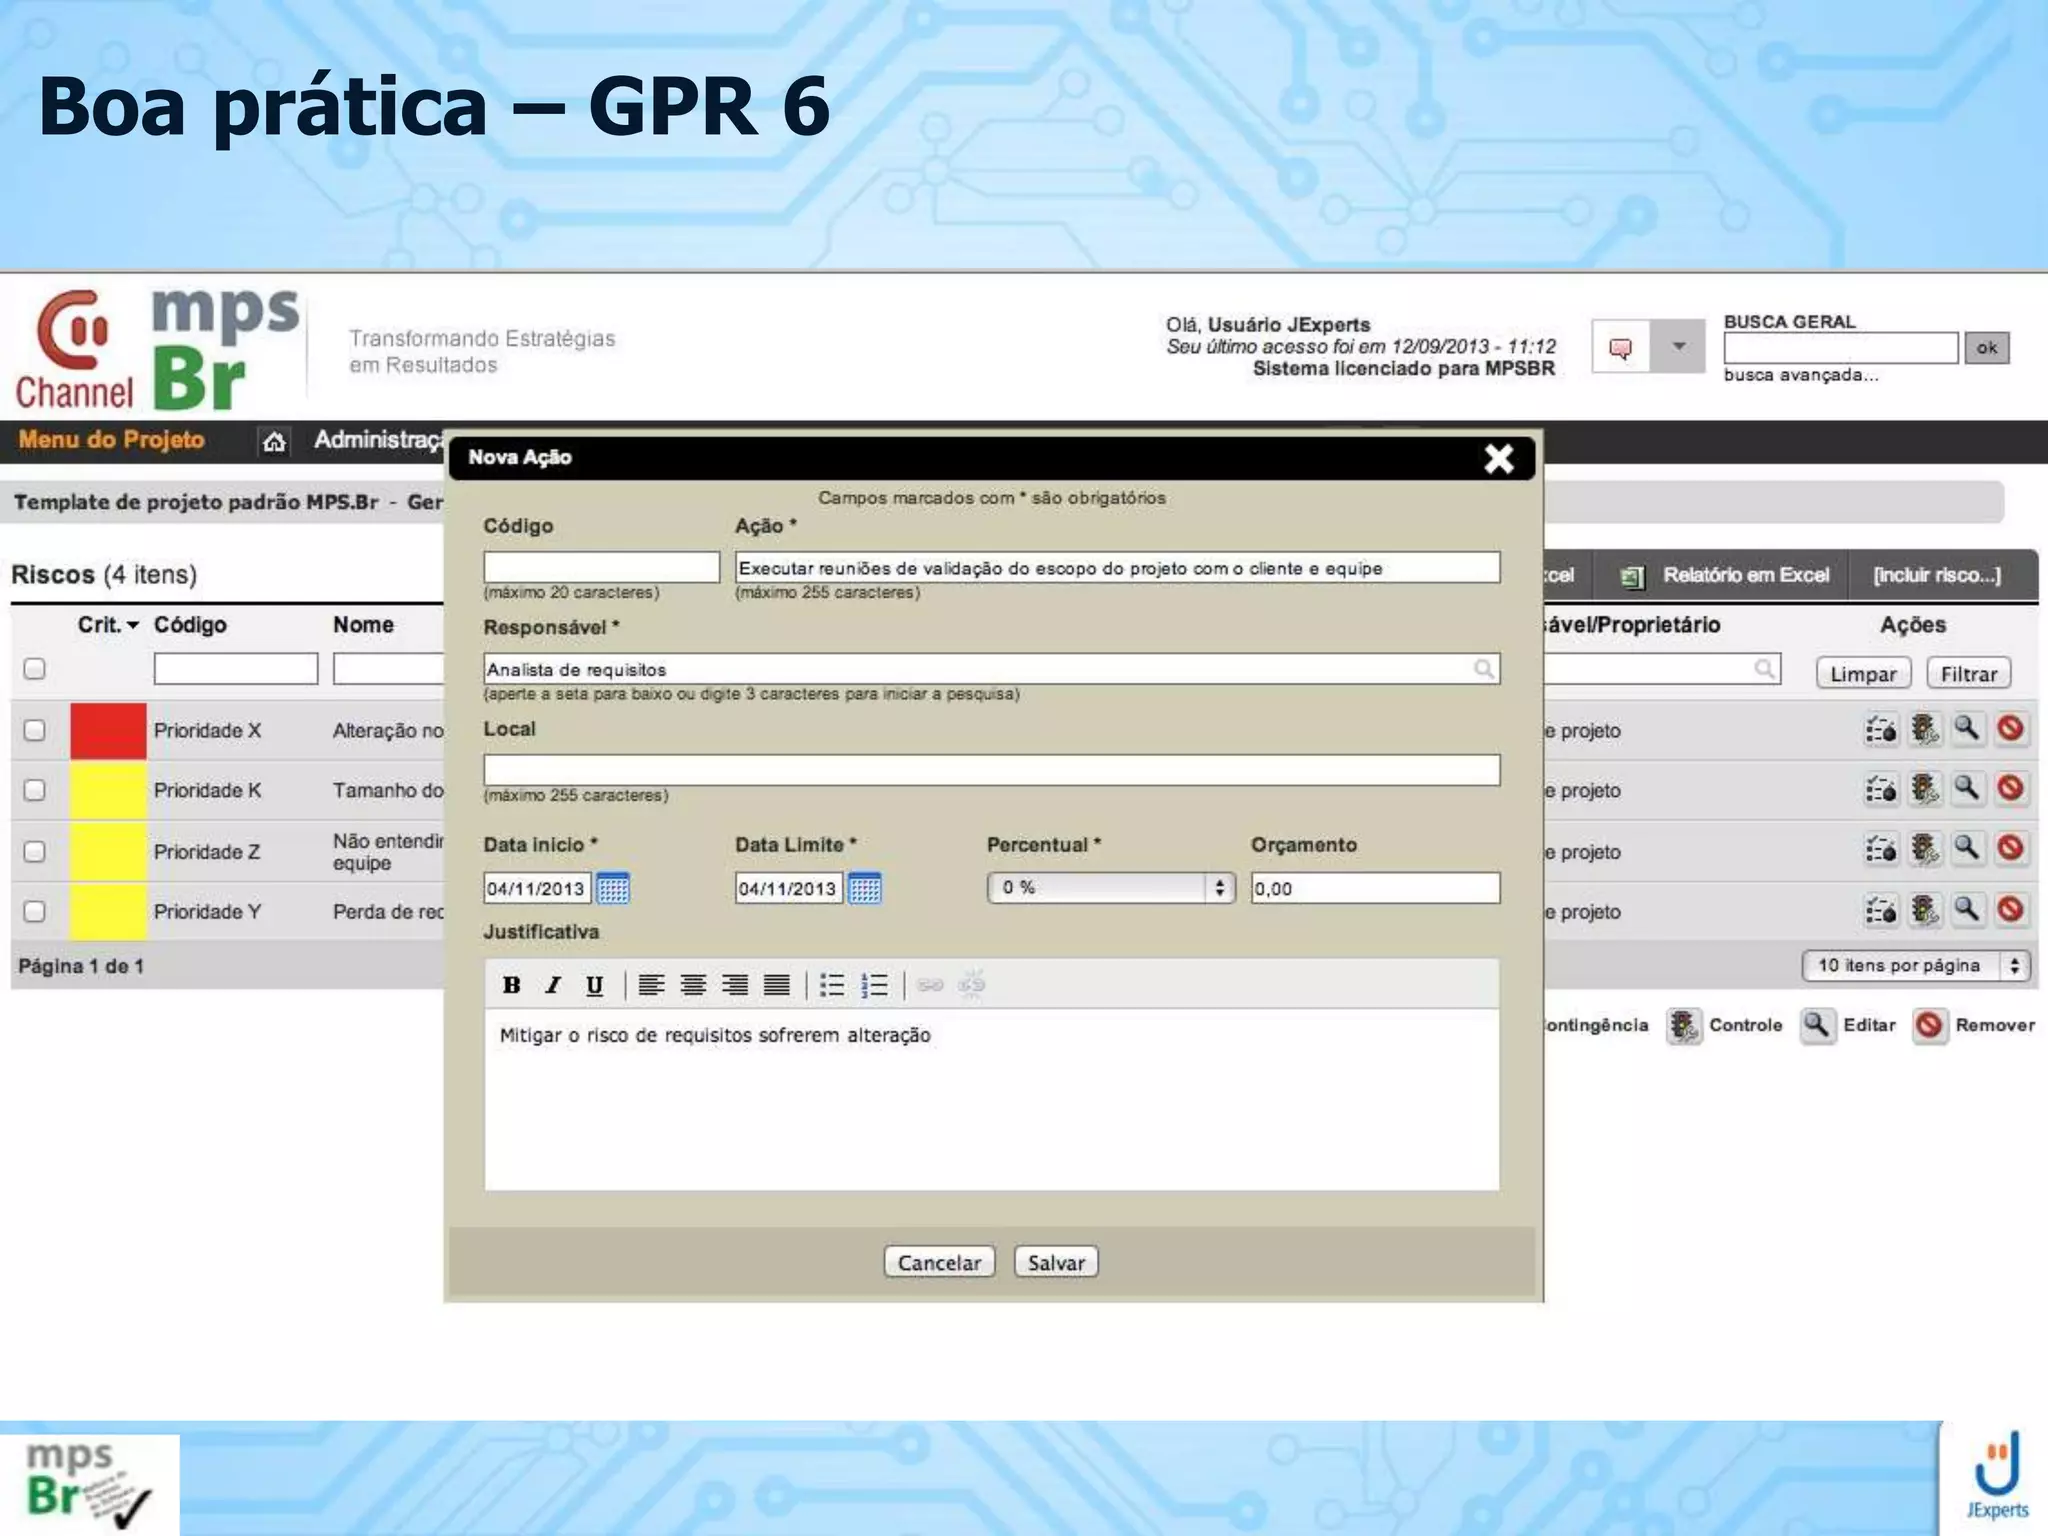The image size is (2048, 1536).
Task: Center Justificativa text
Action: click(693, 985)
